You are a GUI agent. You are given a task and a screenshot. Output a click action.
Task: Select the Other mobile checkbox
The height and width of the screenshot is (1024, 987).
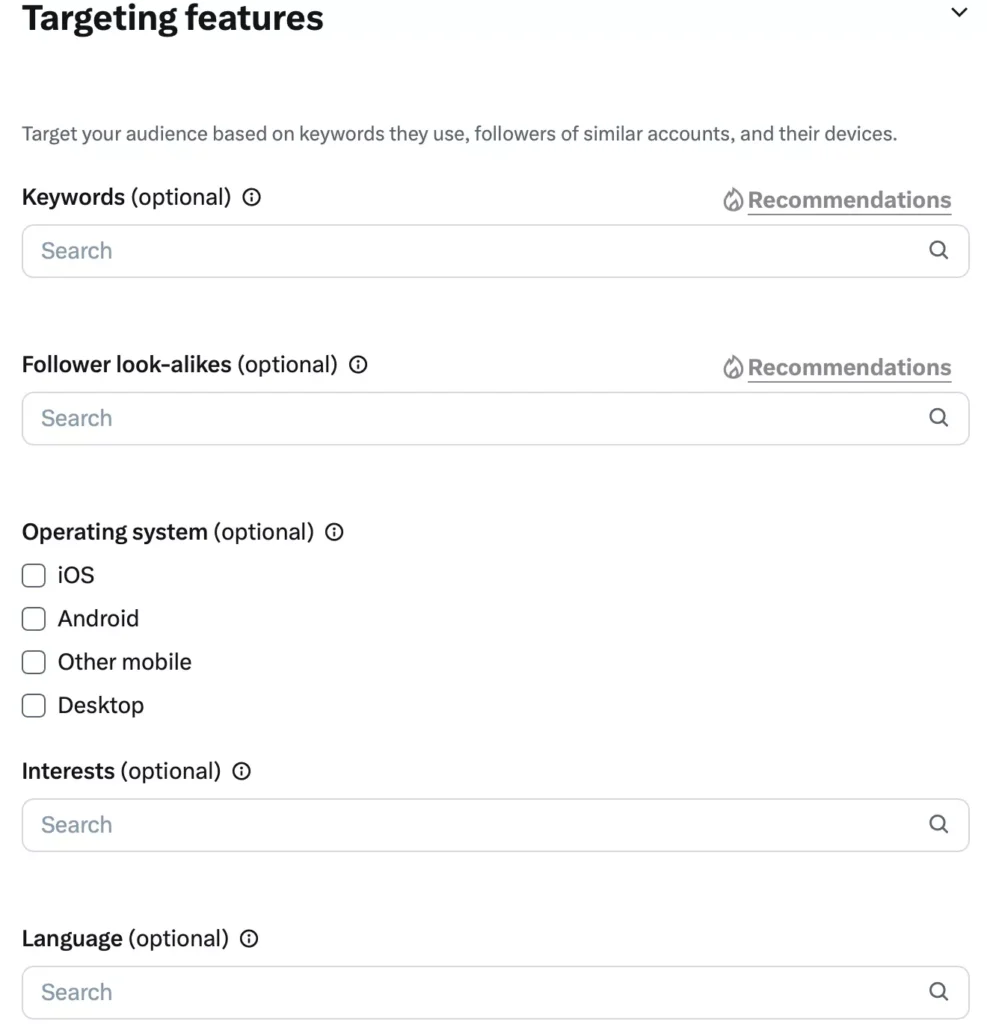[x=33, y=662]
